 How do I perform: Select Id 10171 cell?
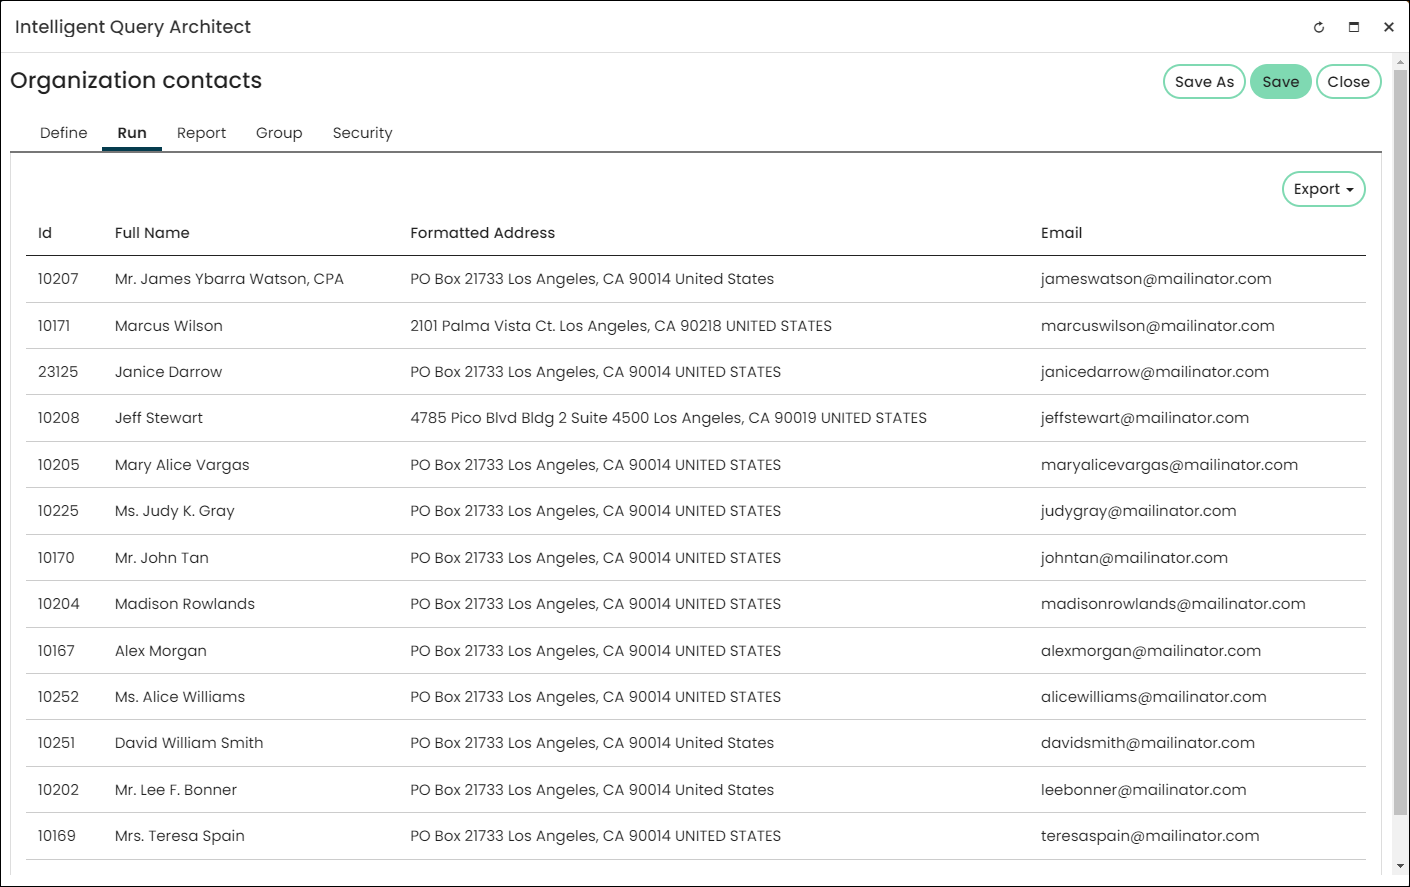pyautogui.click(x=54, y=326)
